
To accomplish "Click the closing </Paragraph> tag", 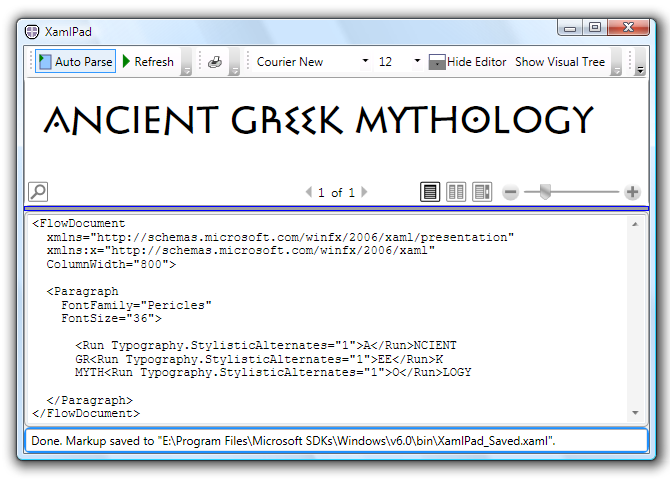I will (90, 400).
